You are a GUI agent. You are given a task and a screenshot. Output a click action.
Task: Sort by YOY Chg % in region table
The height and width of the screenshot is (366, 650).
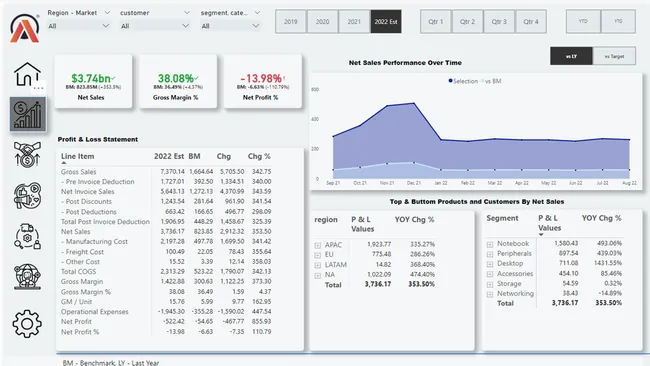pos(414,220)
